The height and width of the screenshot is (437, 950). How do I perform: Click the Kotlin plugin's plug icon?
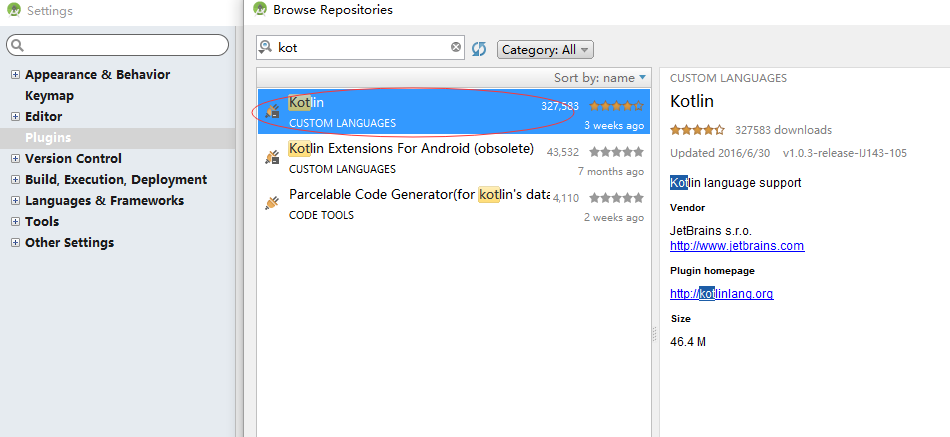[273, 110]
